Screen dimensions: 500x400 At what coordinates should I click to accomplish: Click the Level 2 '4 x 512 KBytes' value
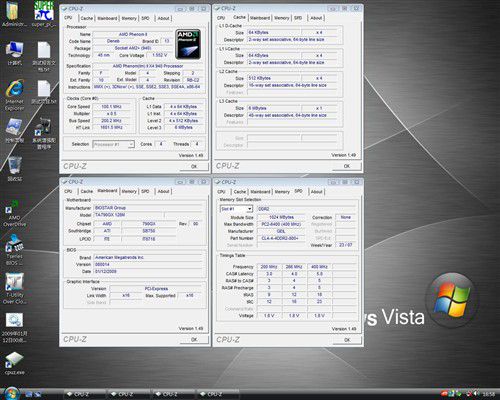pyautogui.click(x=183, y=121)
